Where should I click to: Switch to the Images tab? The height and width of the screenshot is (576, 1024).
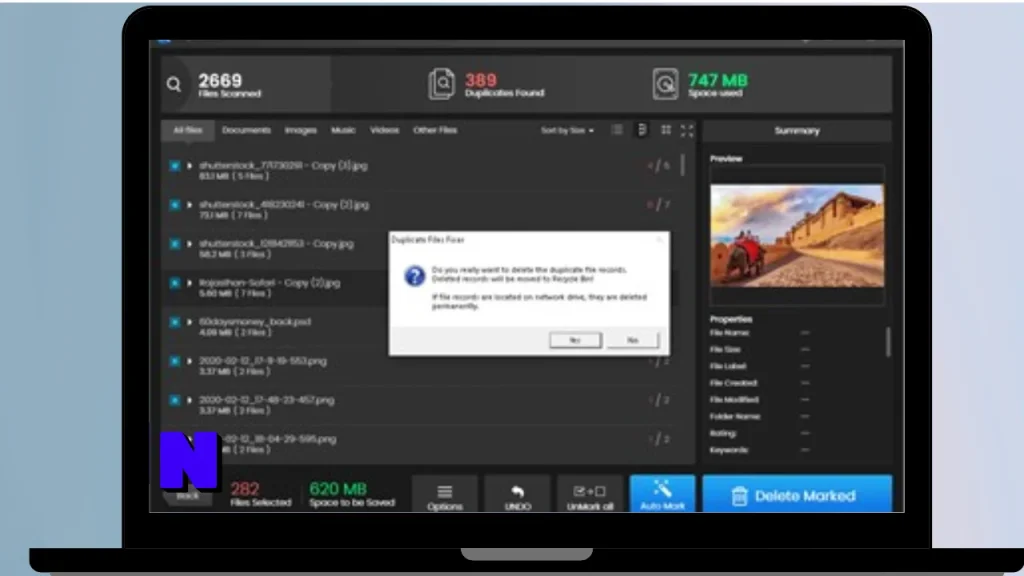[x=300, y=130]
